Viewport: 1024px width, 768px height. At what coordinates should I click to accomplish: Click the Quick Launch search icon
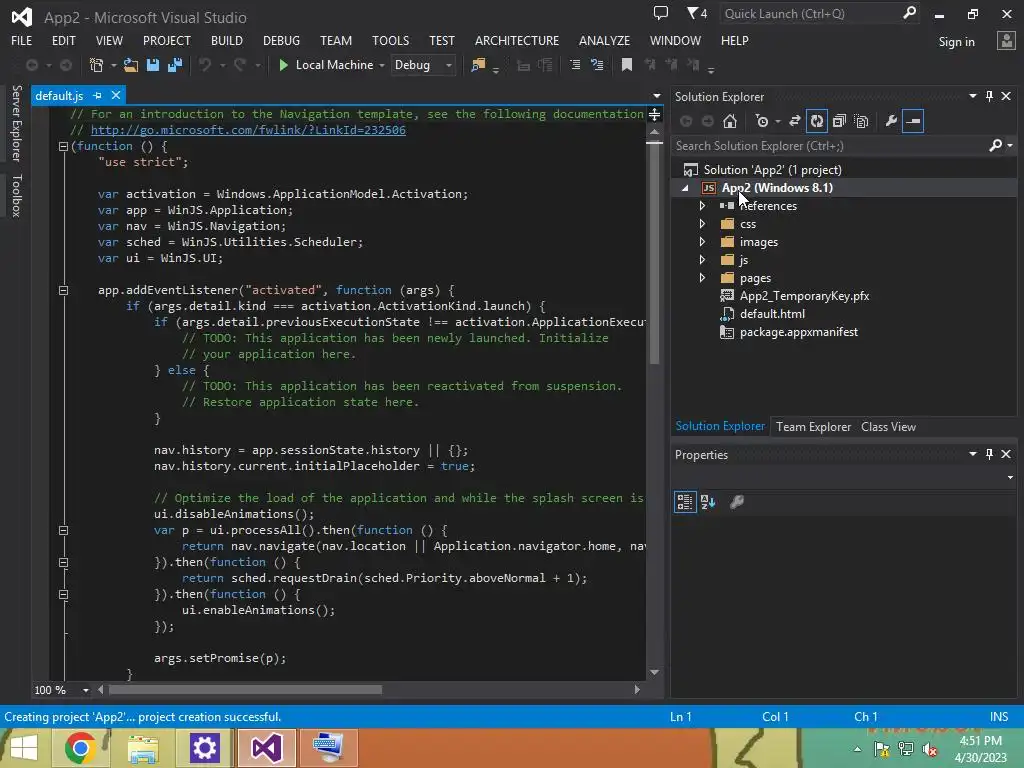[x=909, y=13]
